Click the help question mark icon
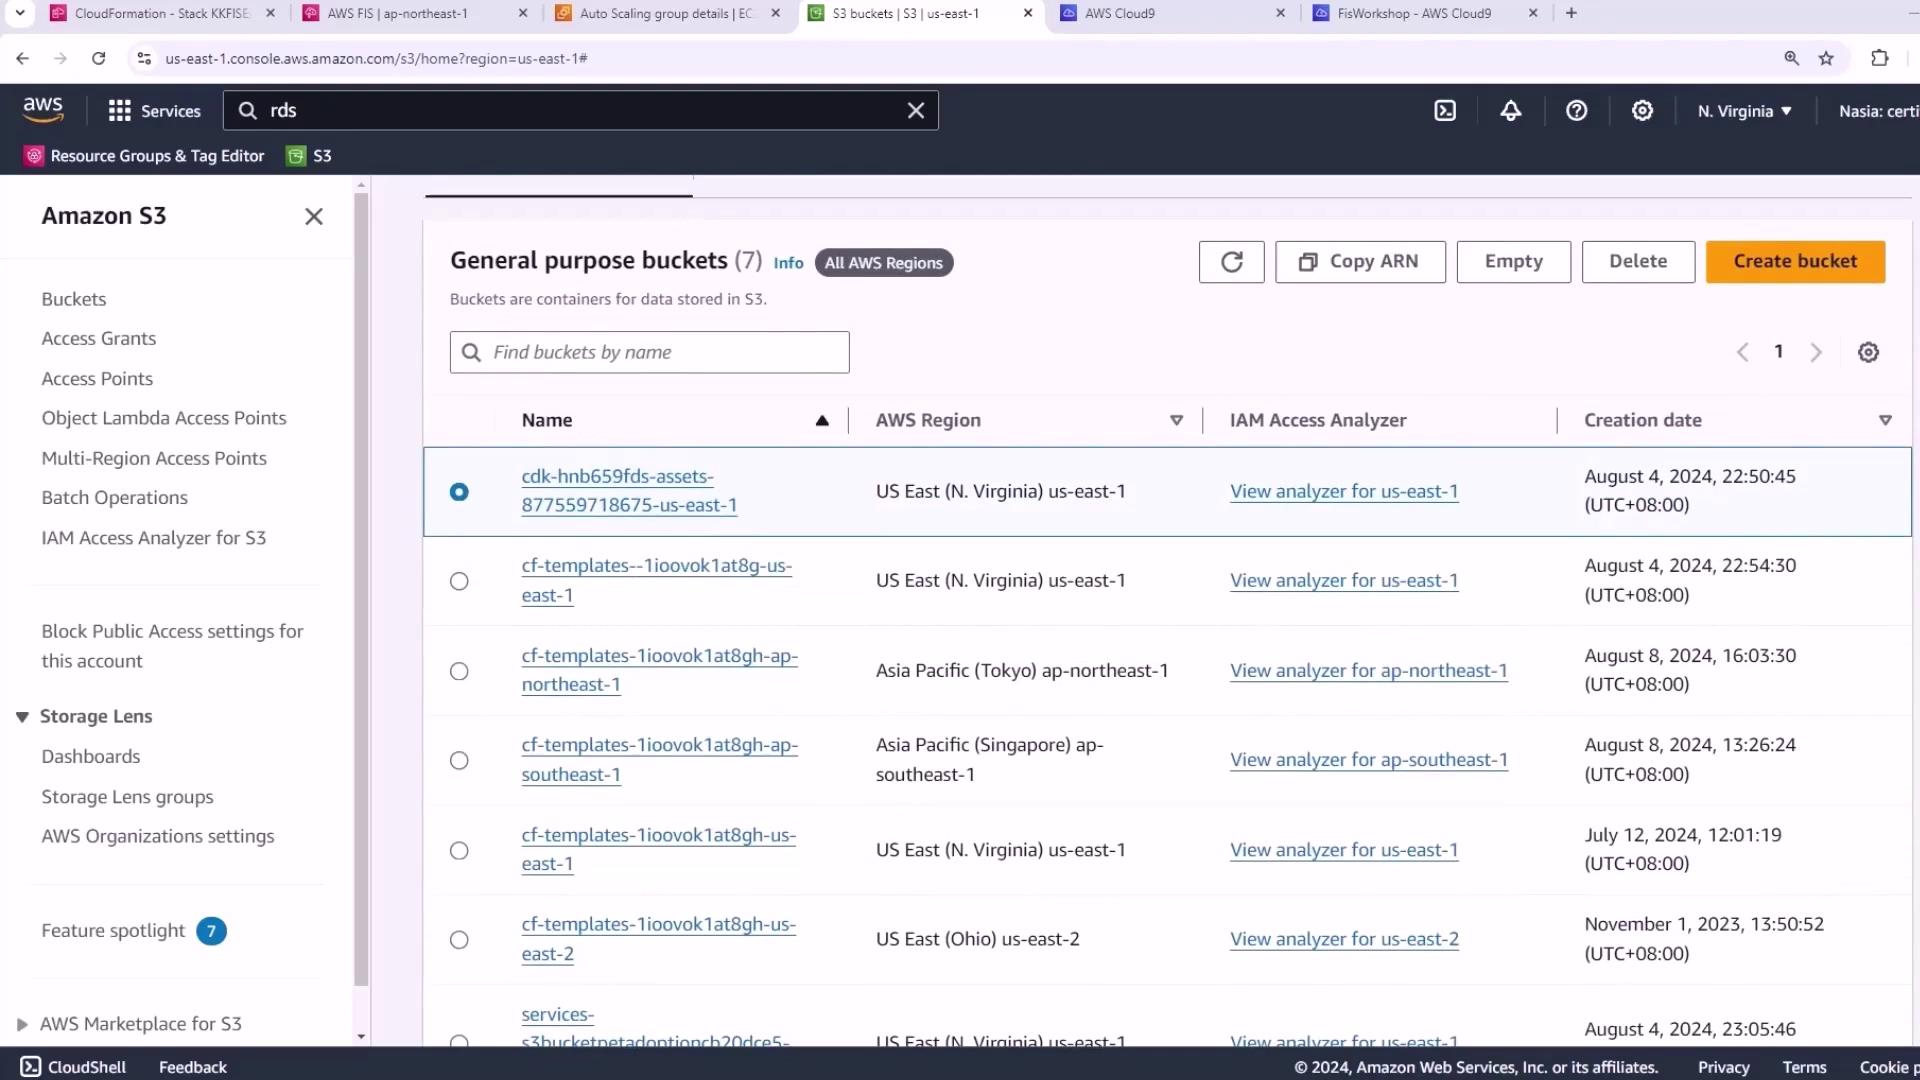 coord(1576,111)
